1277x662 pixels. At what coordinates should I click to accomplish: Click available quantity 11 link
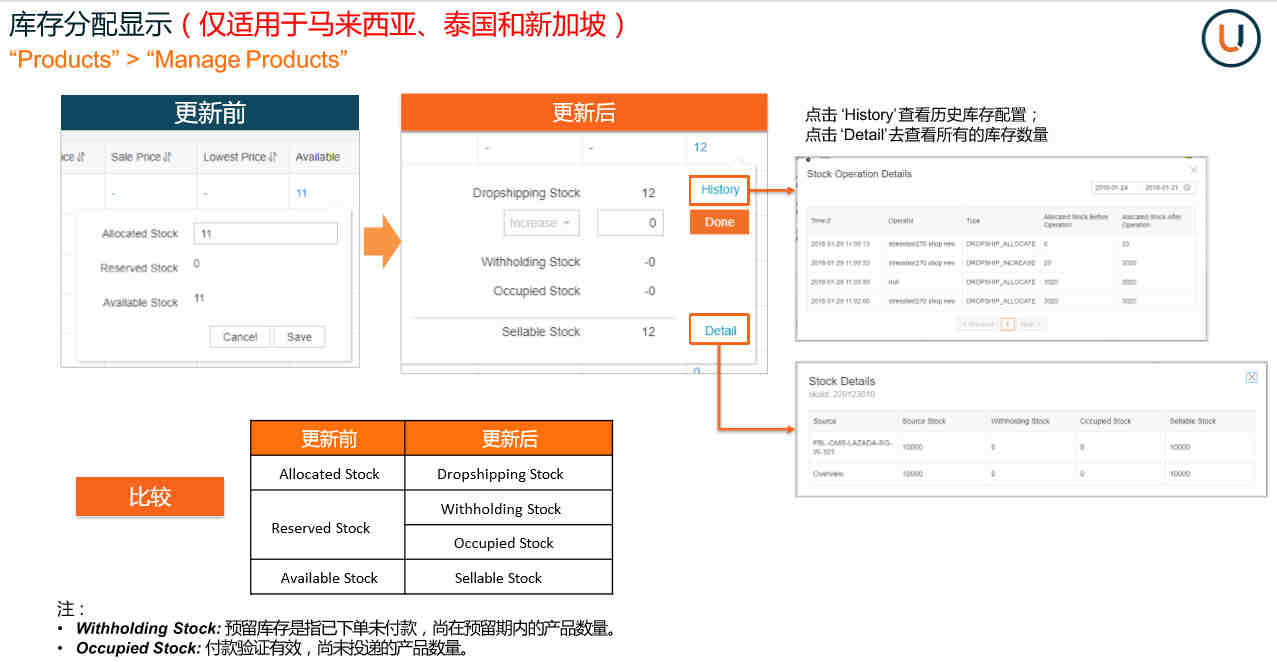click(x=301, y=193)
